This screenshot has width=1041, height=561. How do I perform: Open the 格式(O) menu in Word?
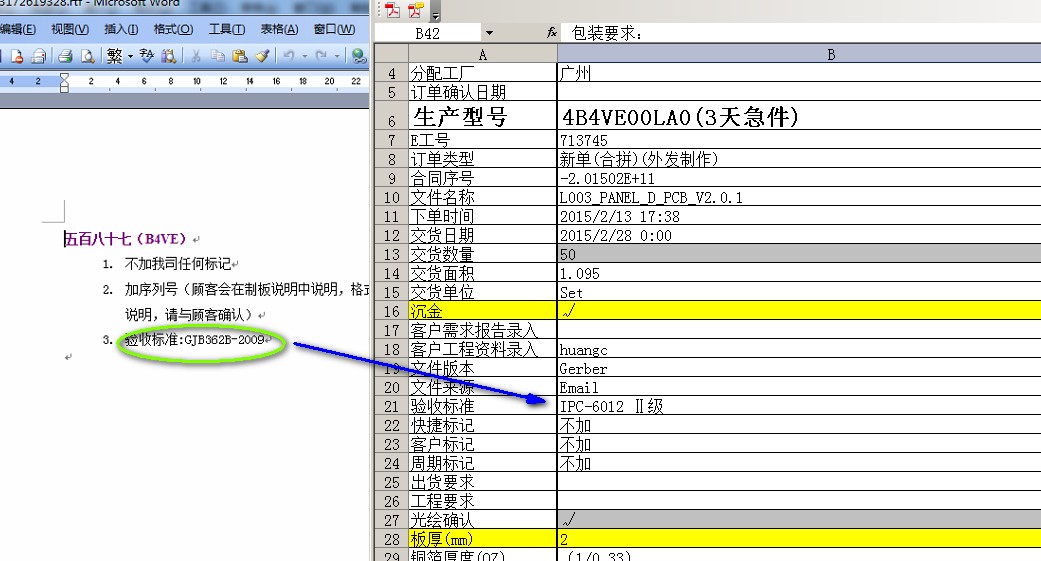173,29
